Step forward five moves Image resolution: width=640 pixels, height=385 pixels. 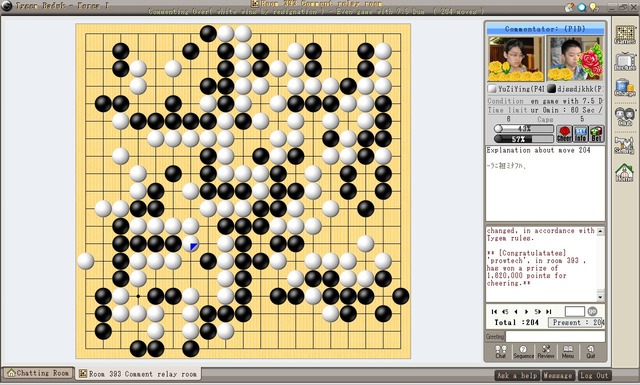tap(538, 312)
